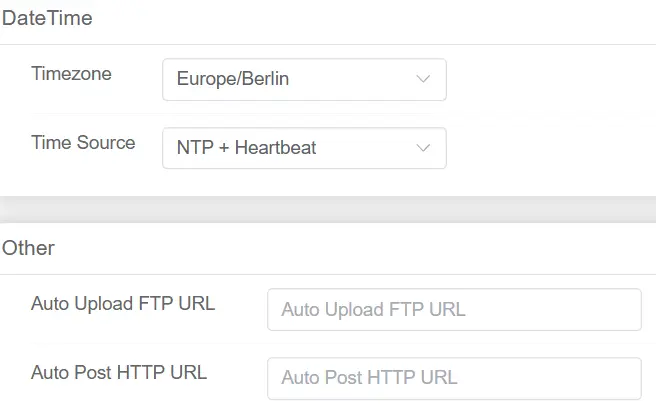
Task: Click the gray gap between DateTime and Other
Action: 328,209
